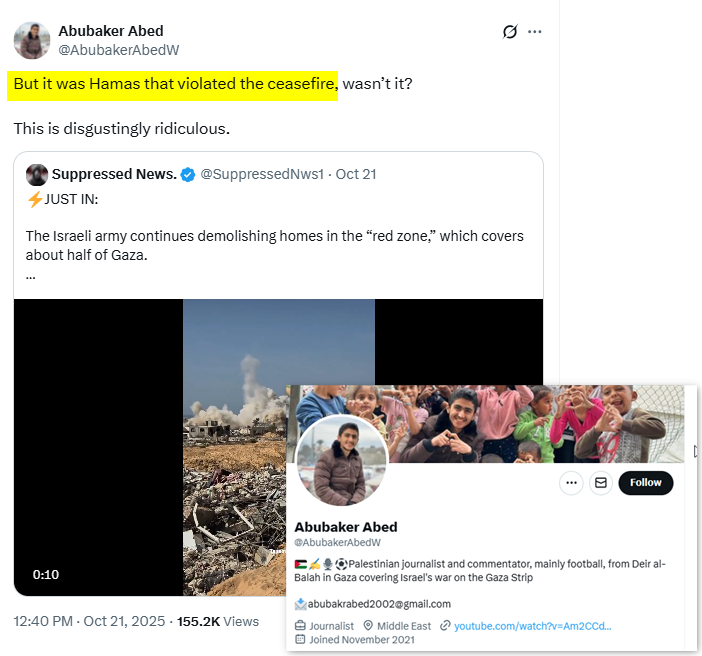Click Abubaker Abed's avatar on the tweet
Screen dimensions: 702x656
pos(32,40)
